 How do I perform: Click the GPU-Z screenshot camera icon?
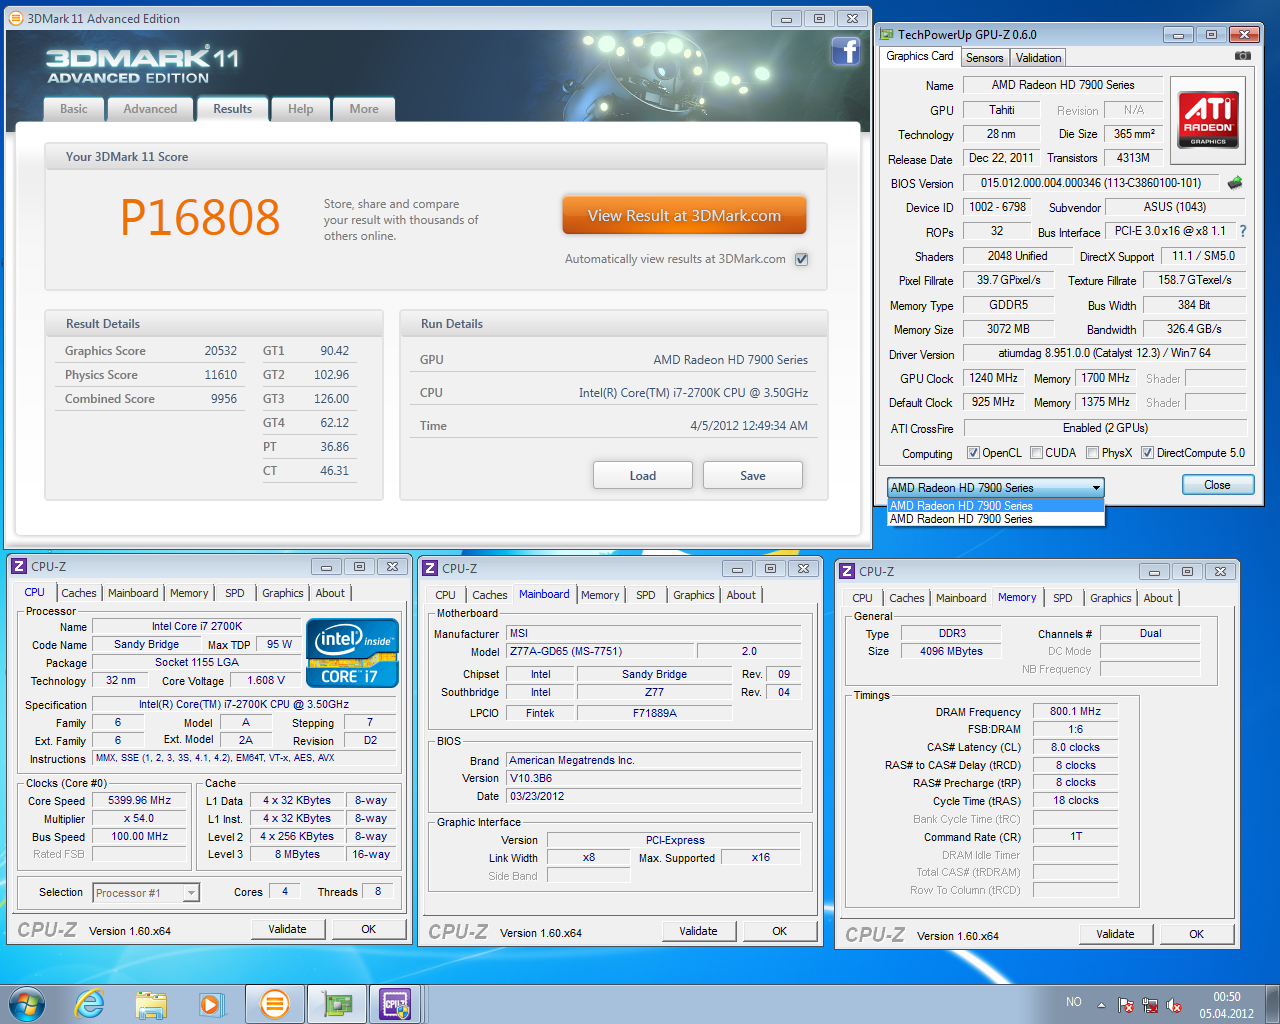(x=1242, y=56)
